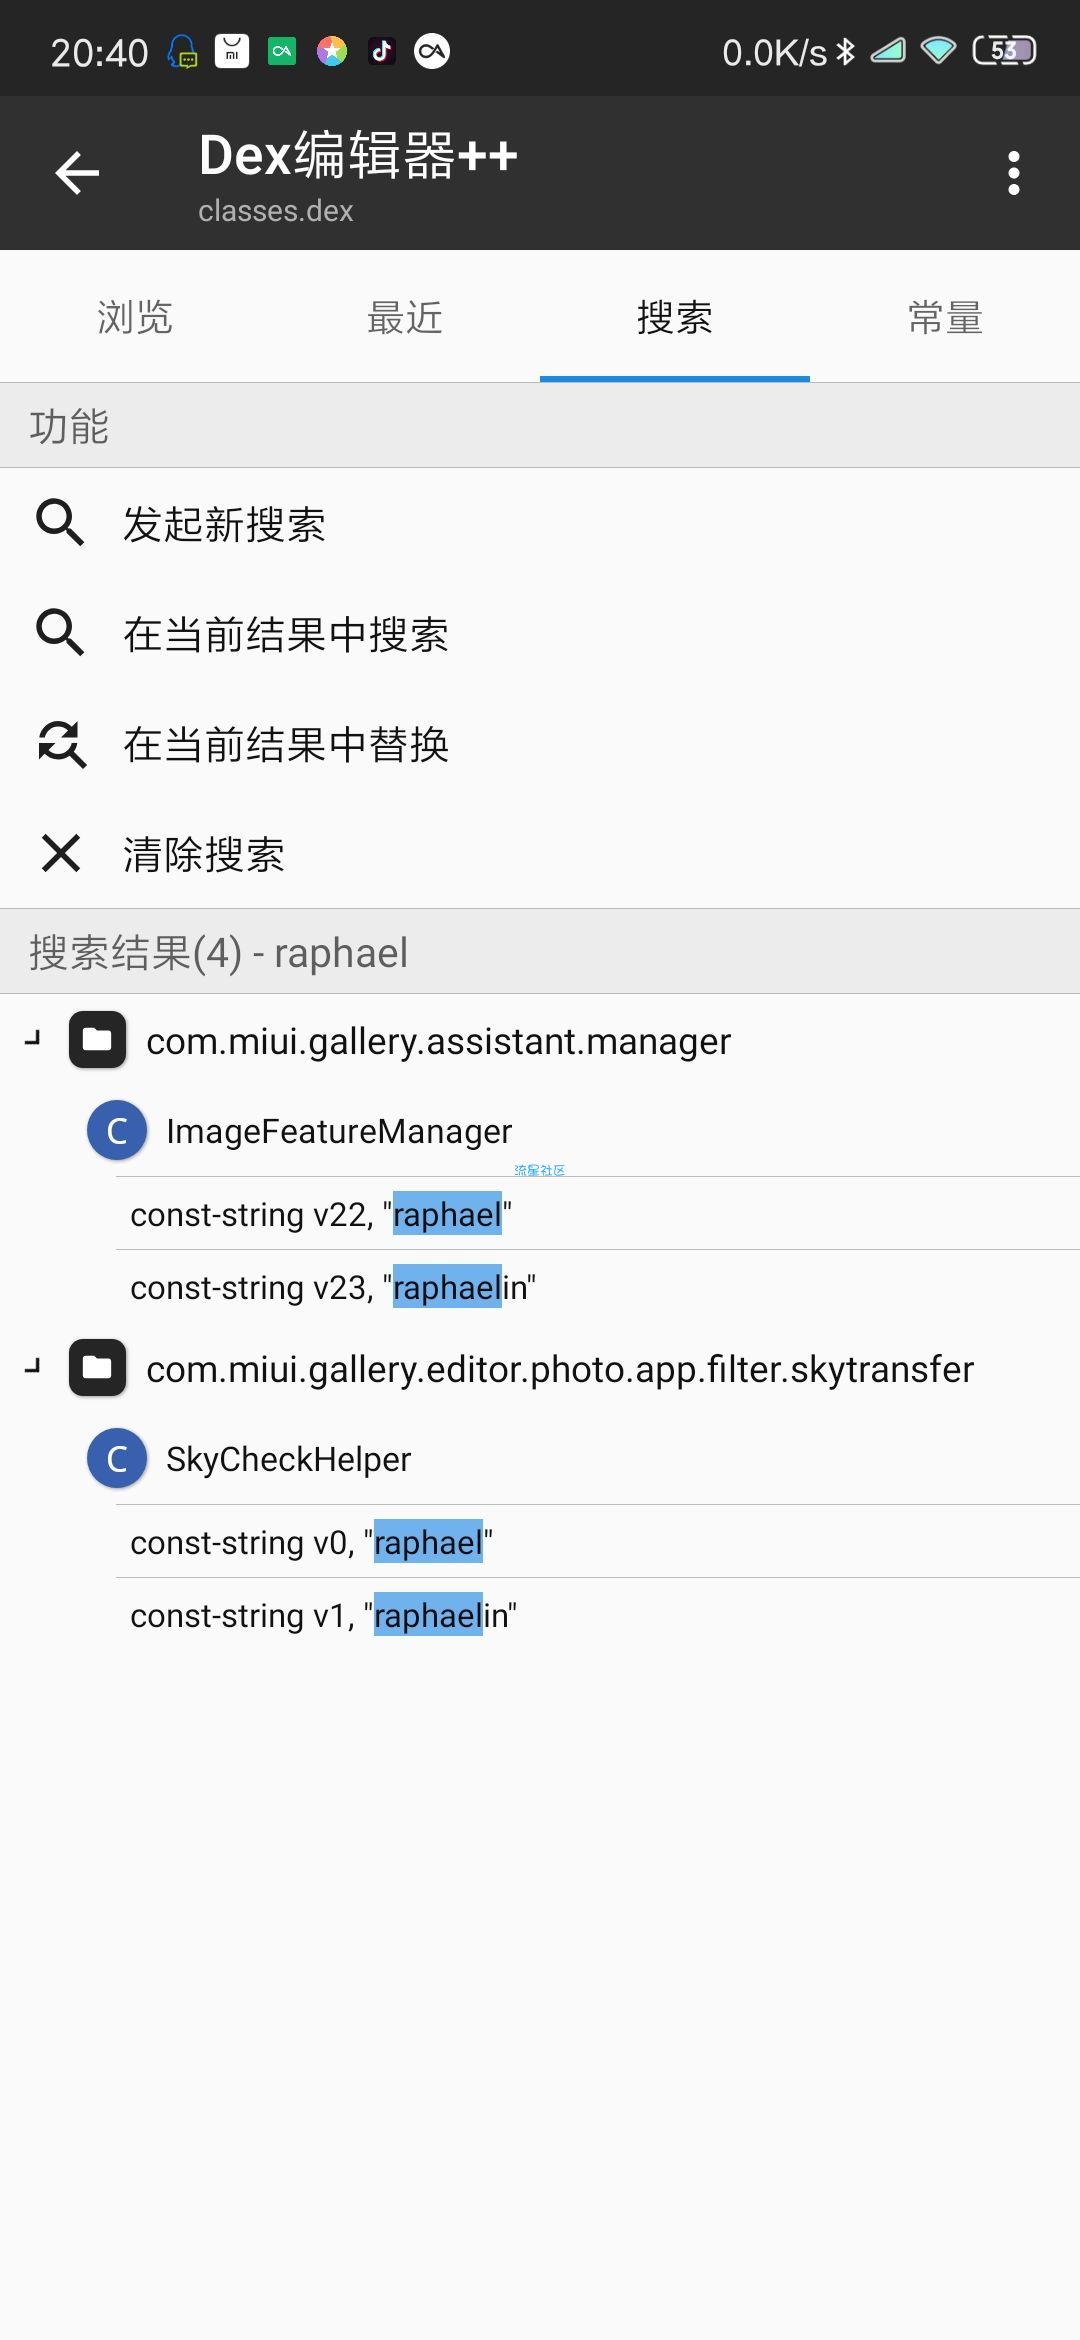Image resolution: width=1080 pixels, height=2340 pixels.
Task: Open const-string v1 "raphaelin" result
Action: point(598,1615)
